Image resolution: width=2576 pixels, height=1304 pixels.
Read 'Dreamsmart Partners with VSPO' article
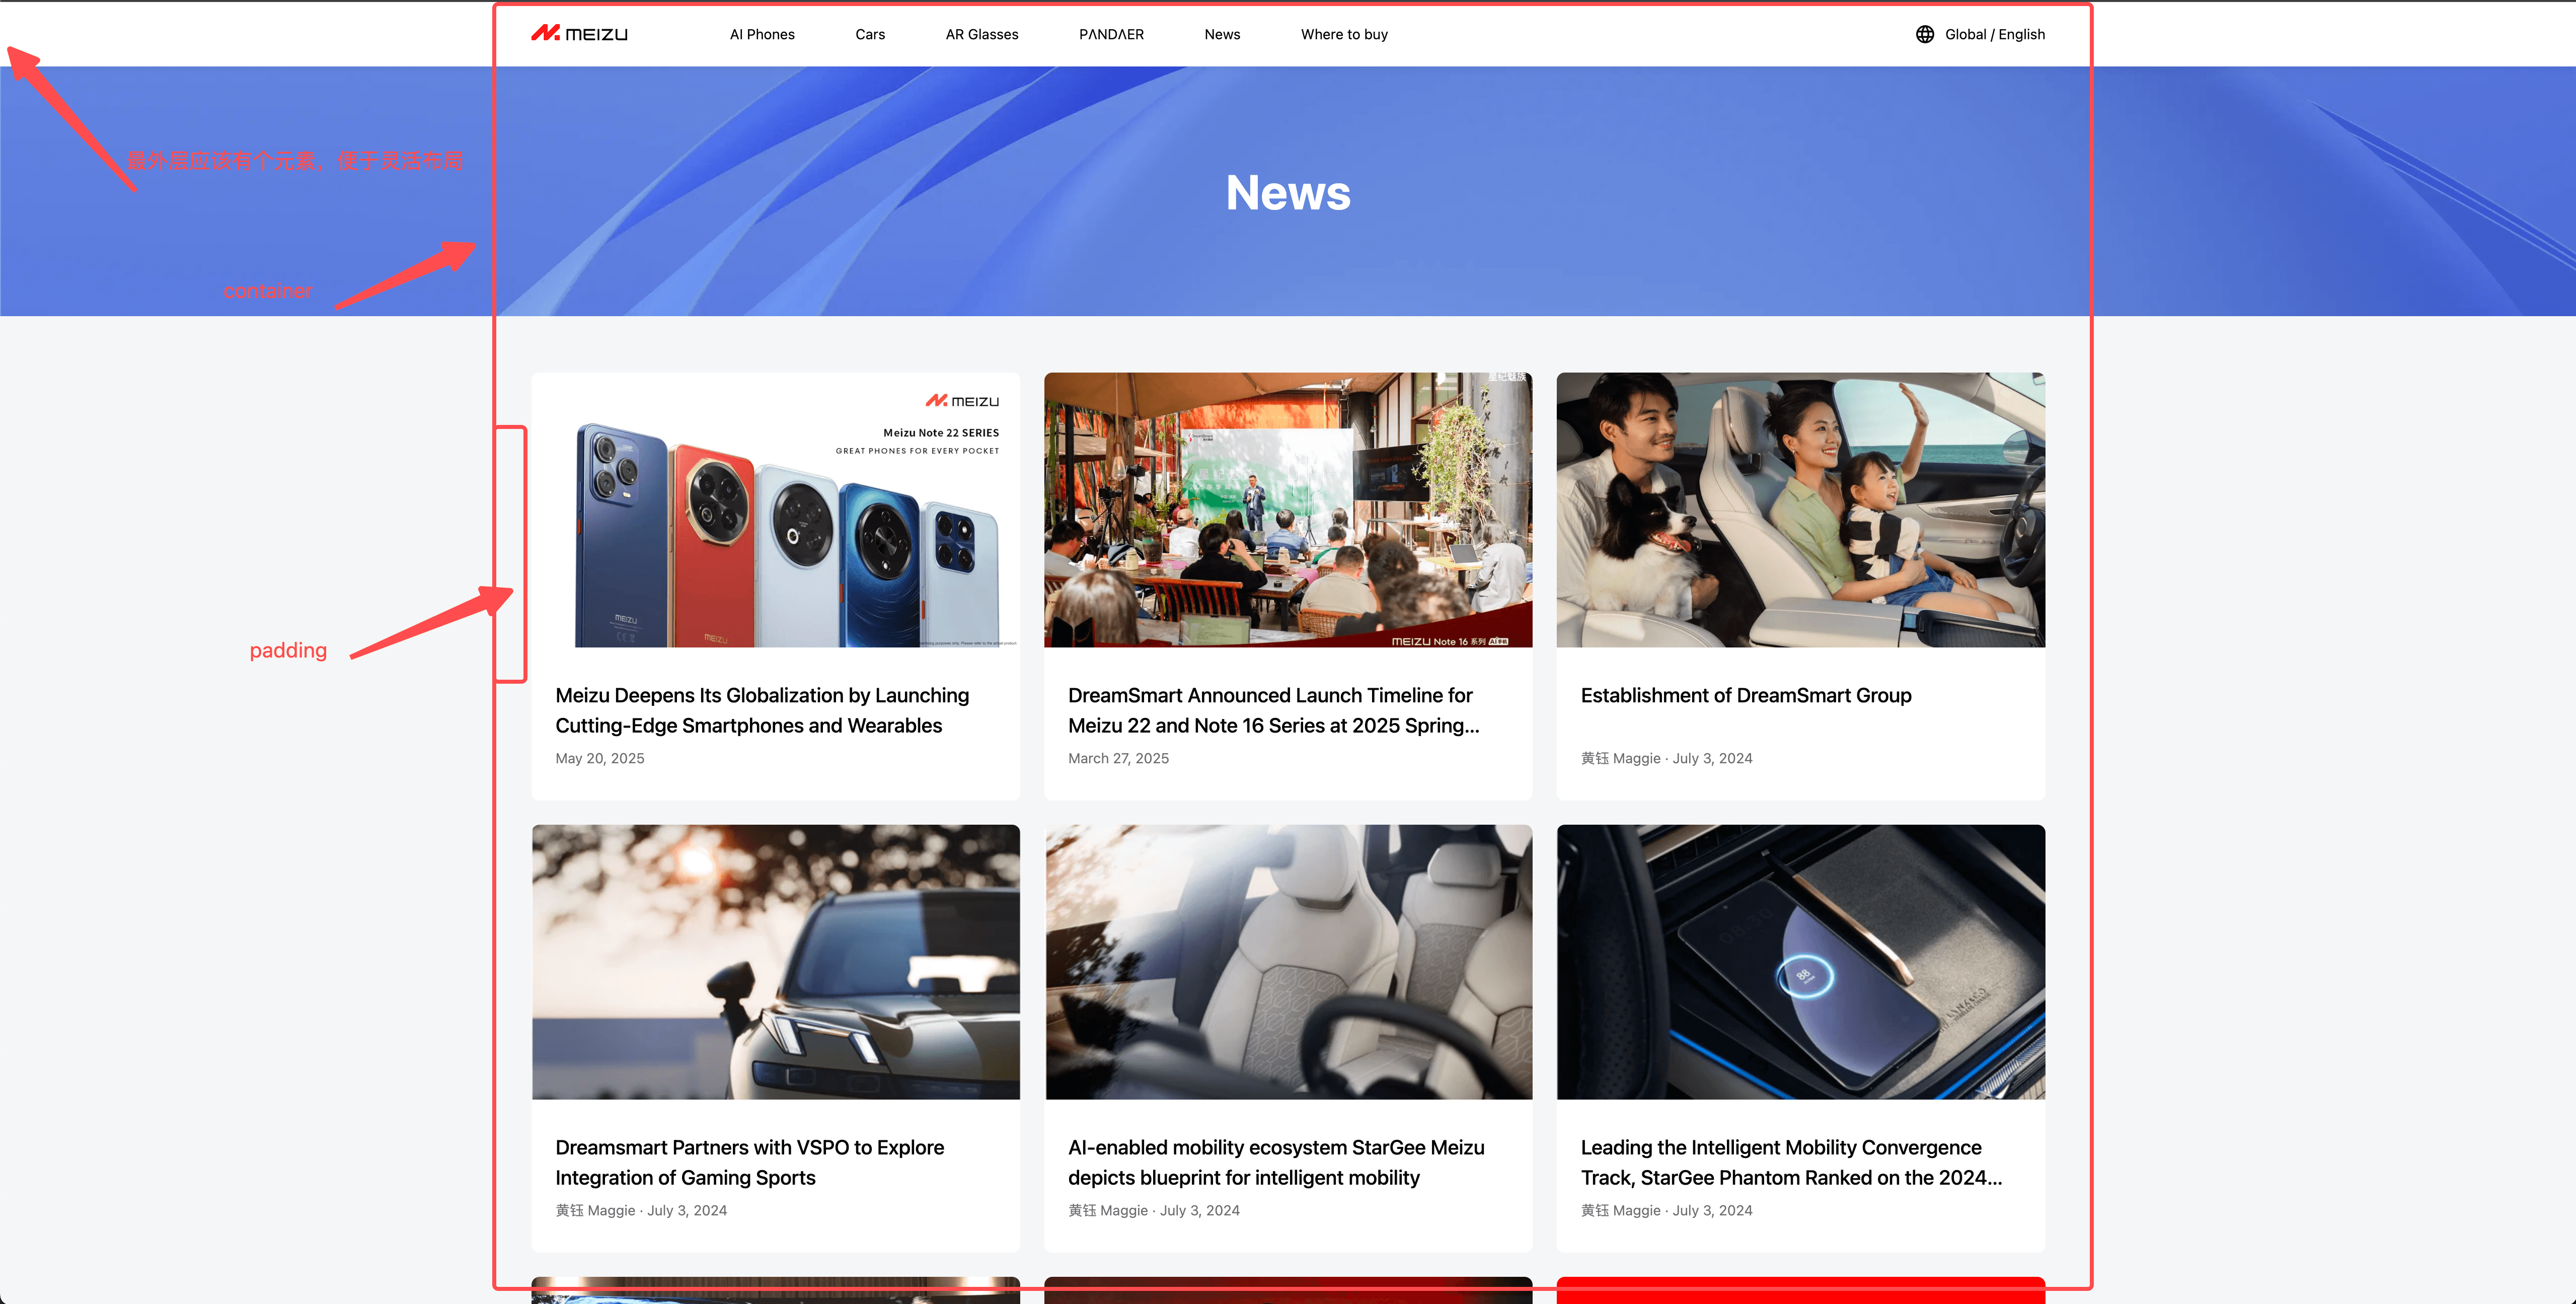coord(749,1162)
